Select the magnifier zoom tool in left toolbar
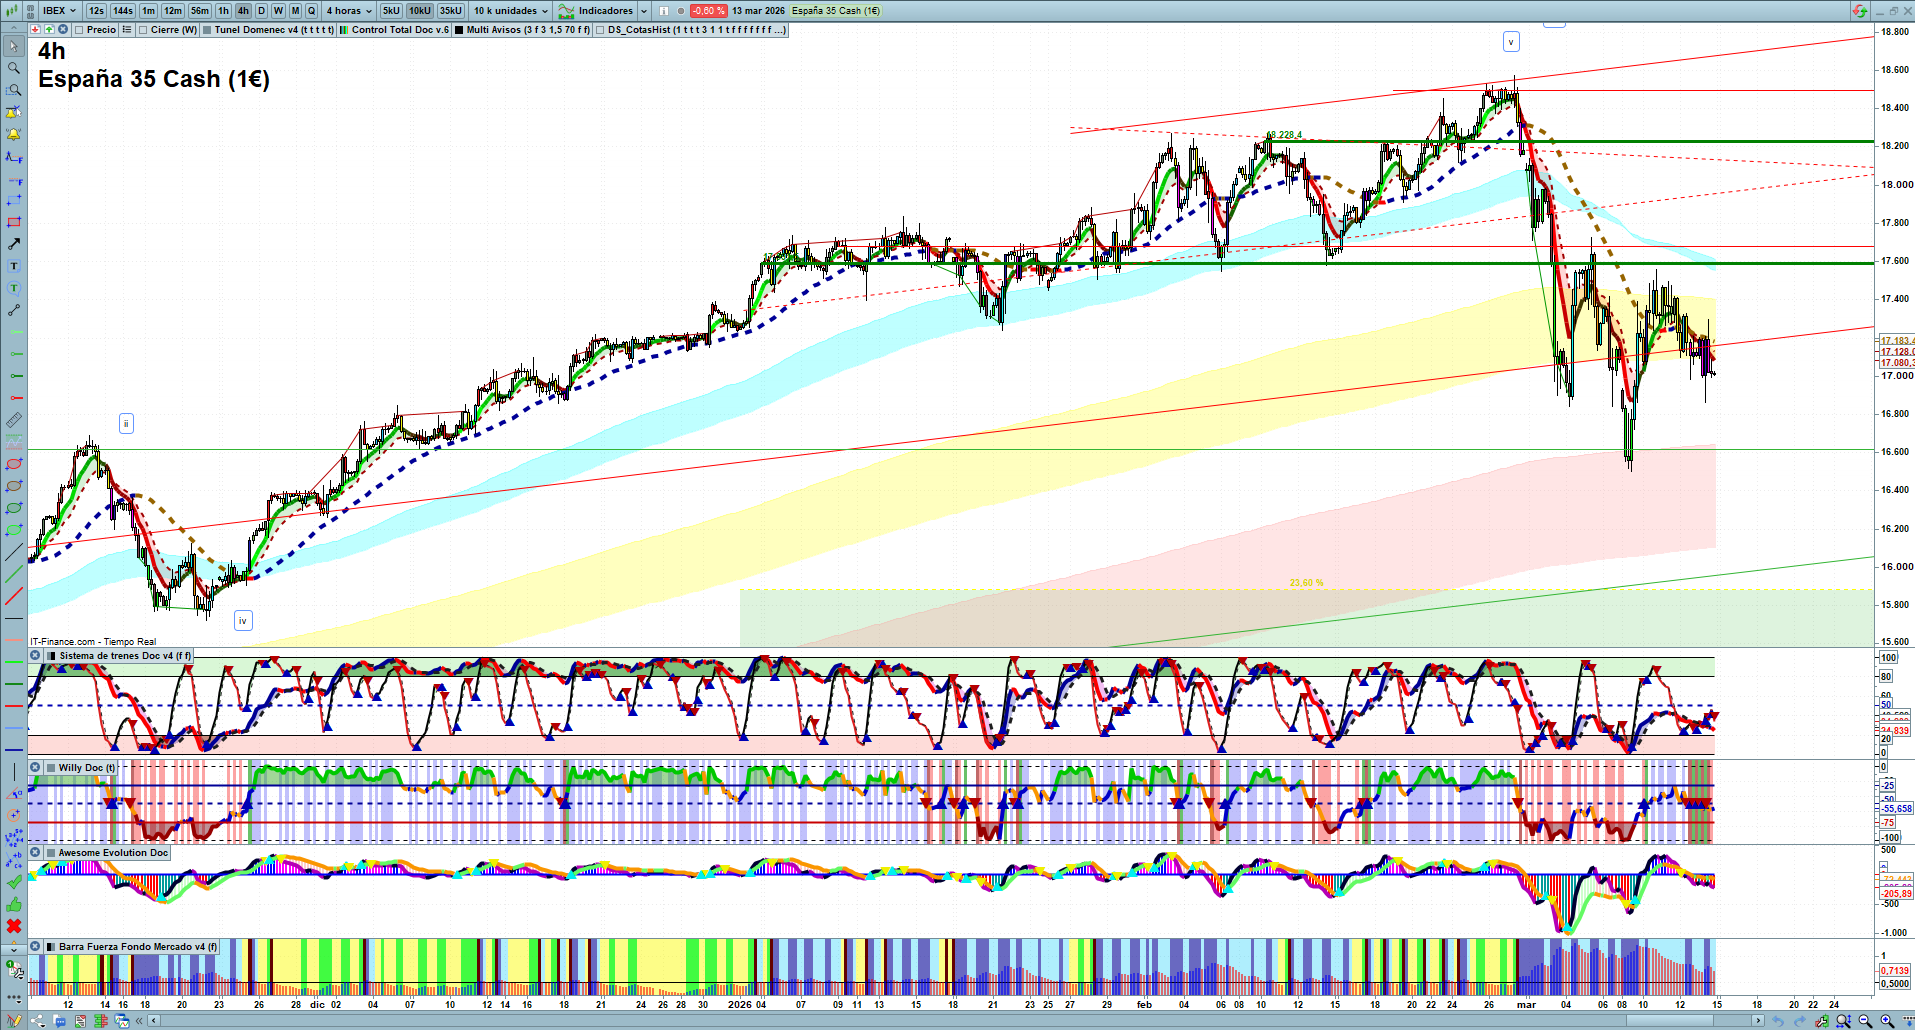1915x1030 pixels. click(x=14, y=68)
